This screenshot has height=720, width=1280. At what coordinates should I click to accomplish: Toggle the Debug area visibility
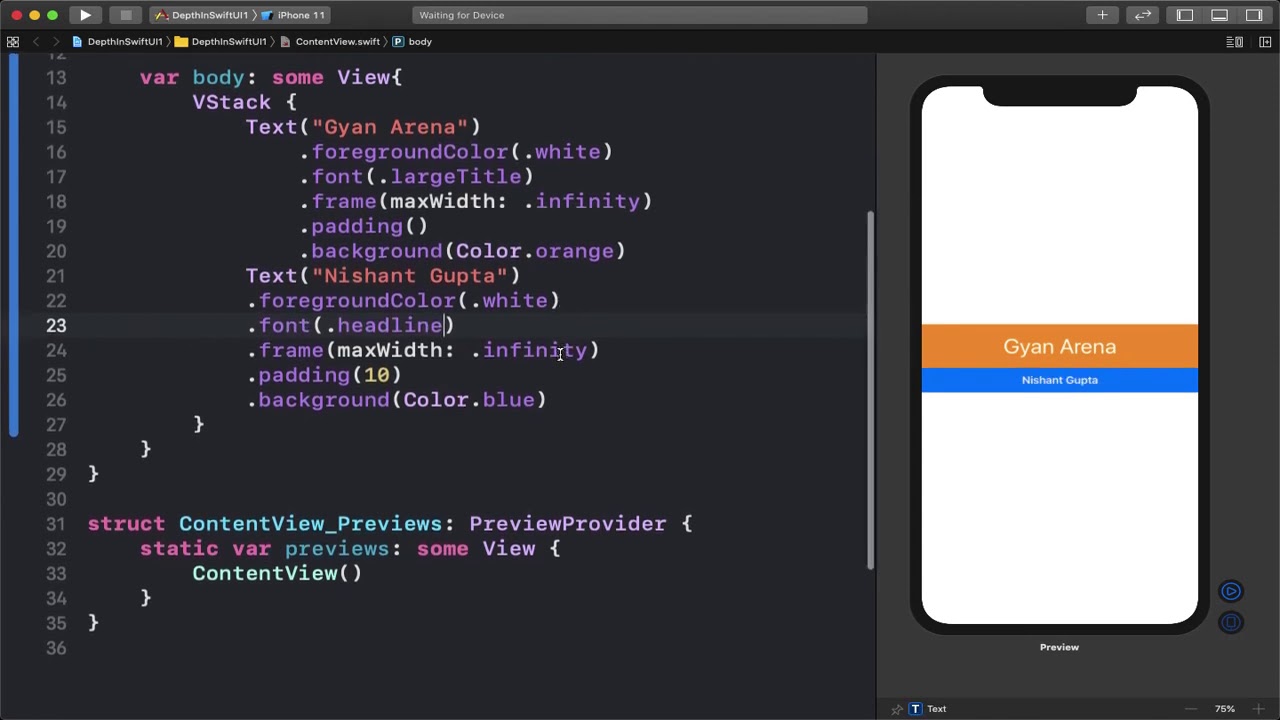[1219, 15]
